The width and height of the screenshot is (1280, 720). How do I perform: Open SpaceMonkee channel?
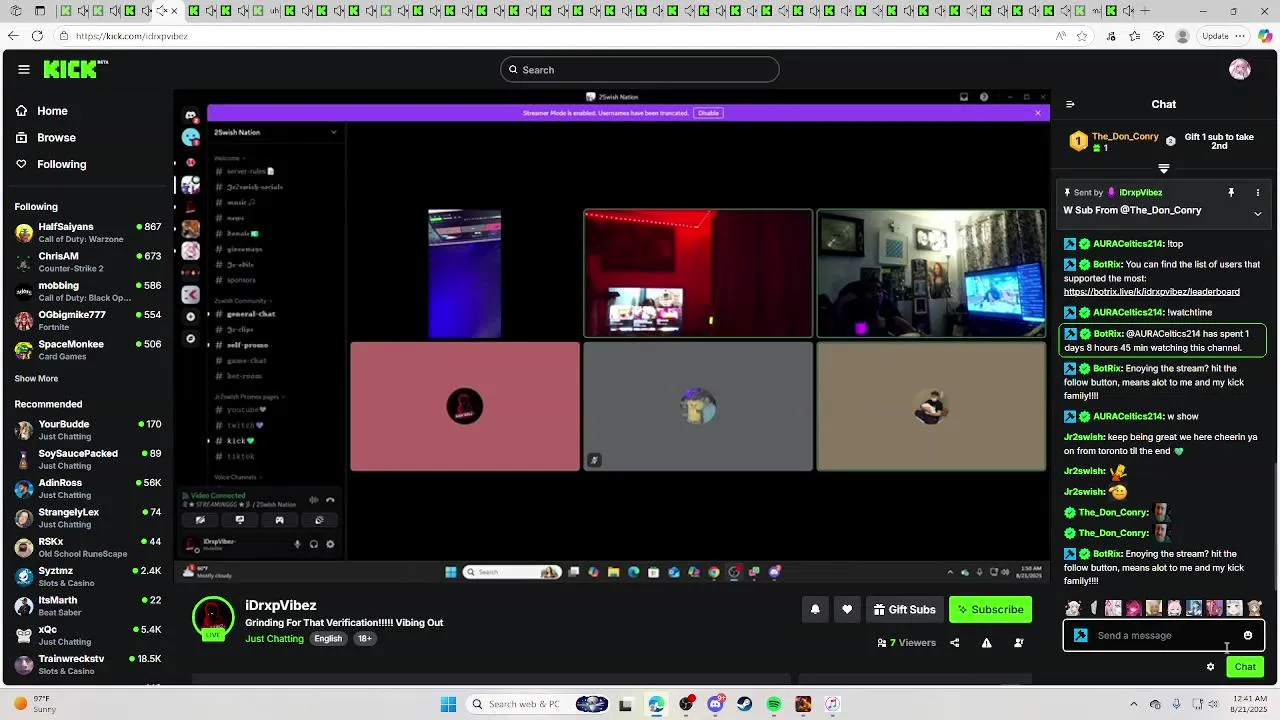click(88, 350)
